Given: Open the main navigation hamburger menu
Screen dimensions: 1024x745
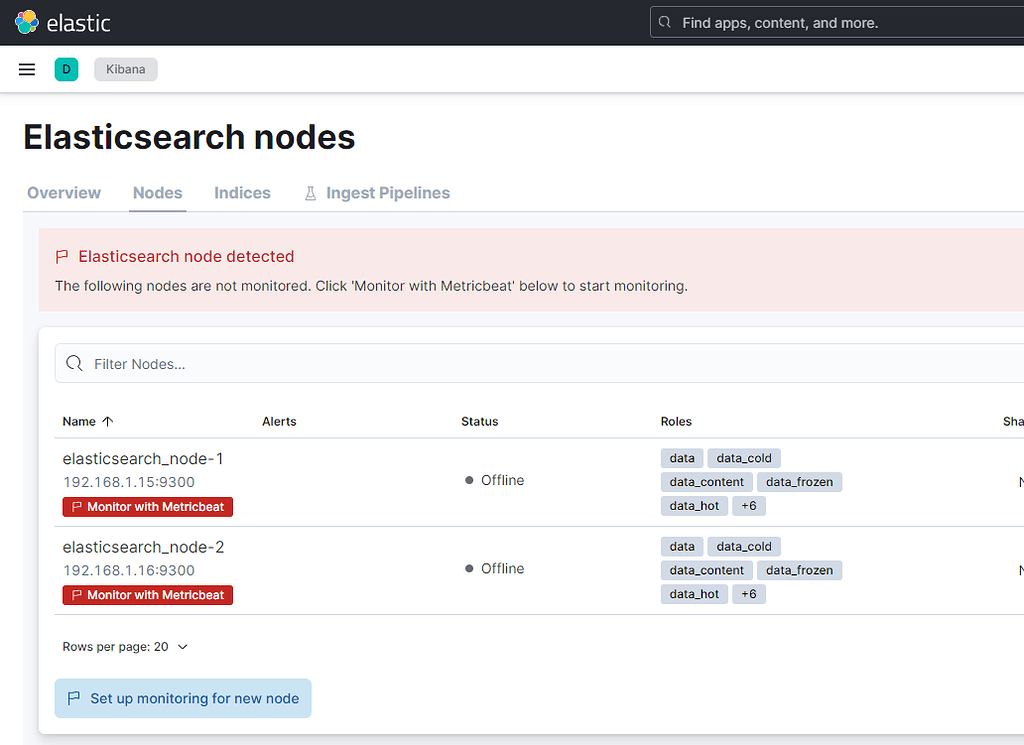Looking at the screenshot, I should (26, 69).
